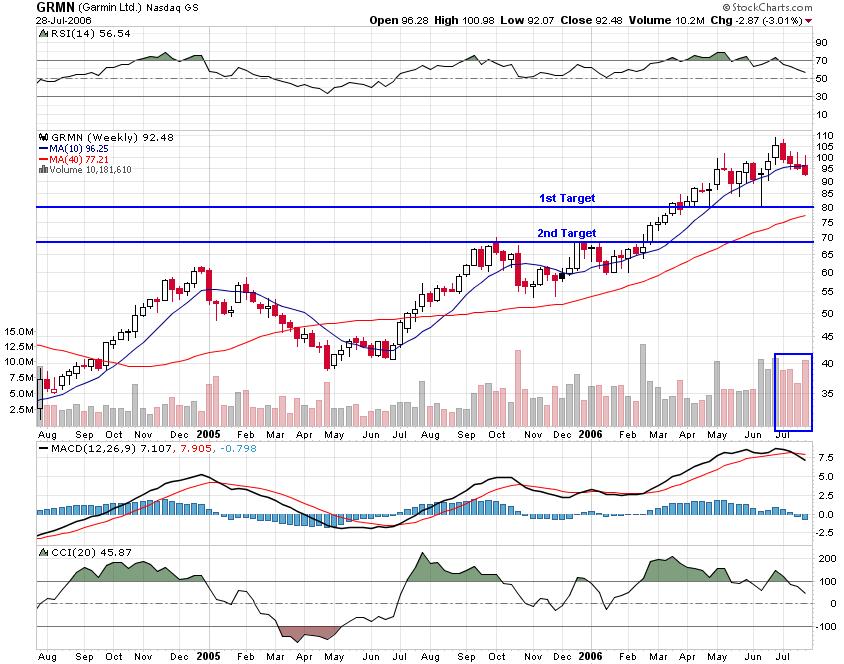
Task: Click the -2.5 MACD axis label
Action: click(x=826, y=533)
